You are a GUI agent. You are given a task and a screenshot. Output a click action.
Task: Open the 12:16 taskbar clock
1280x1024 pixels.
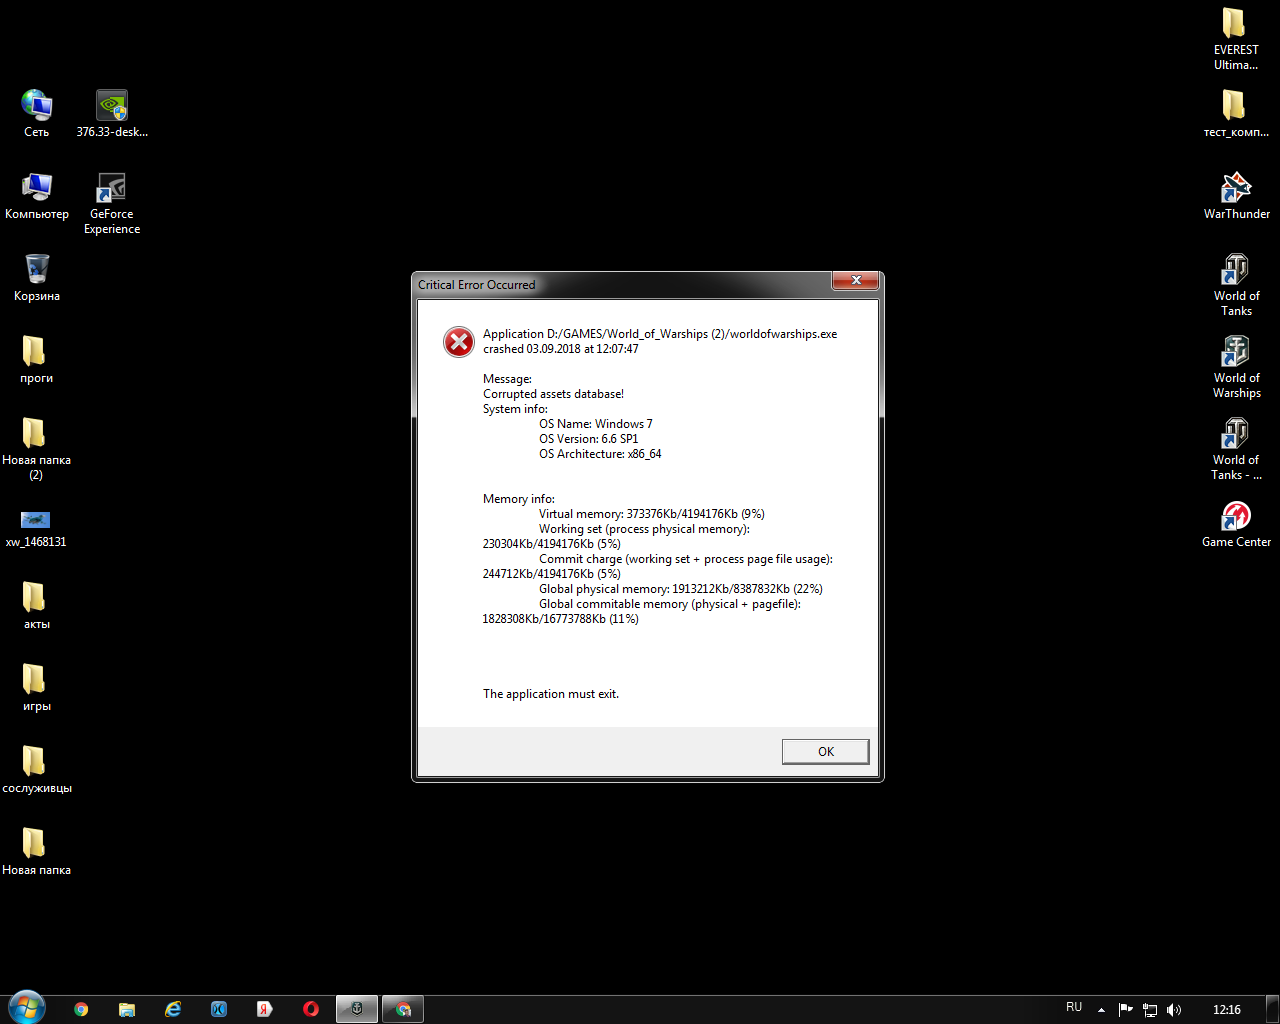click(1227, 1010)
